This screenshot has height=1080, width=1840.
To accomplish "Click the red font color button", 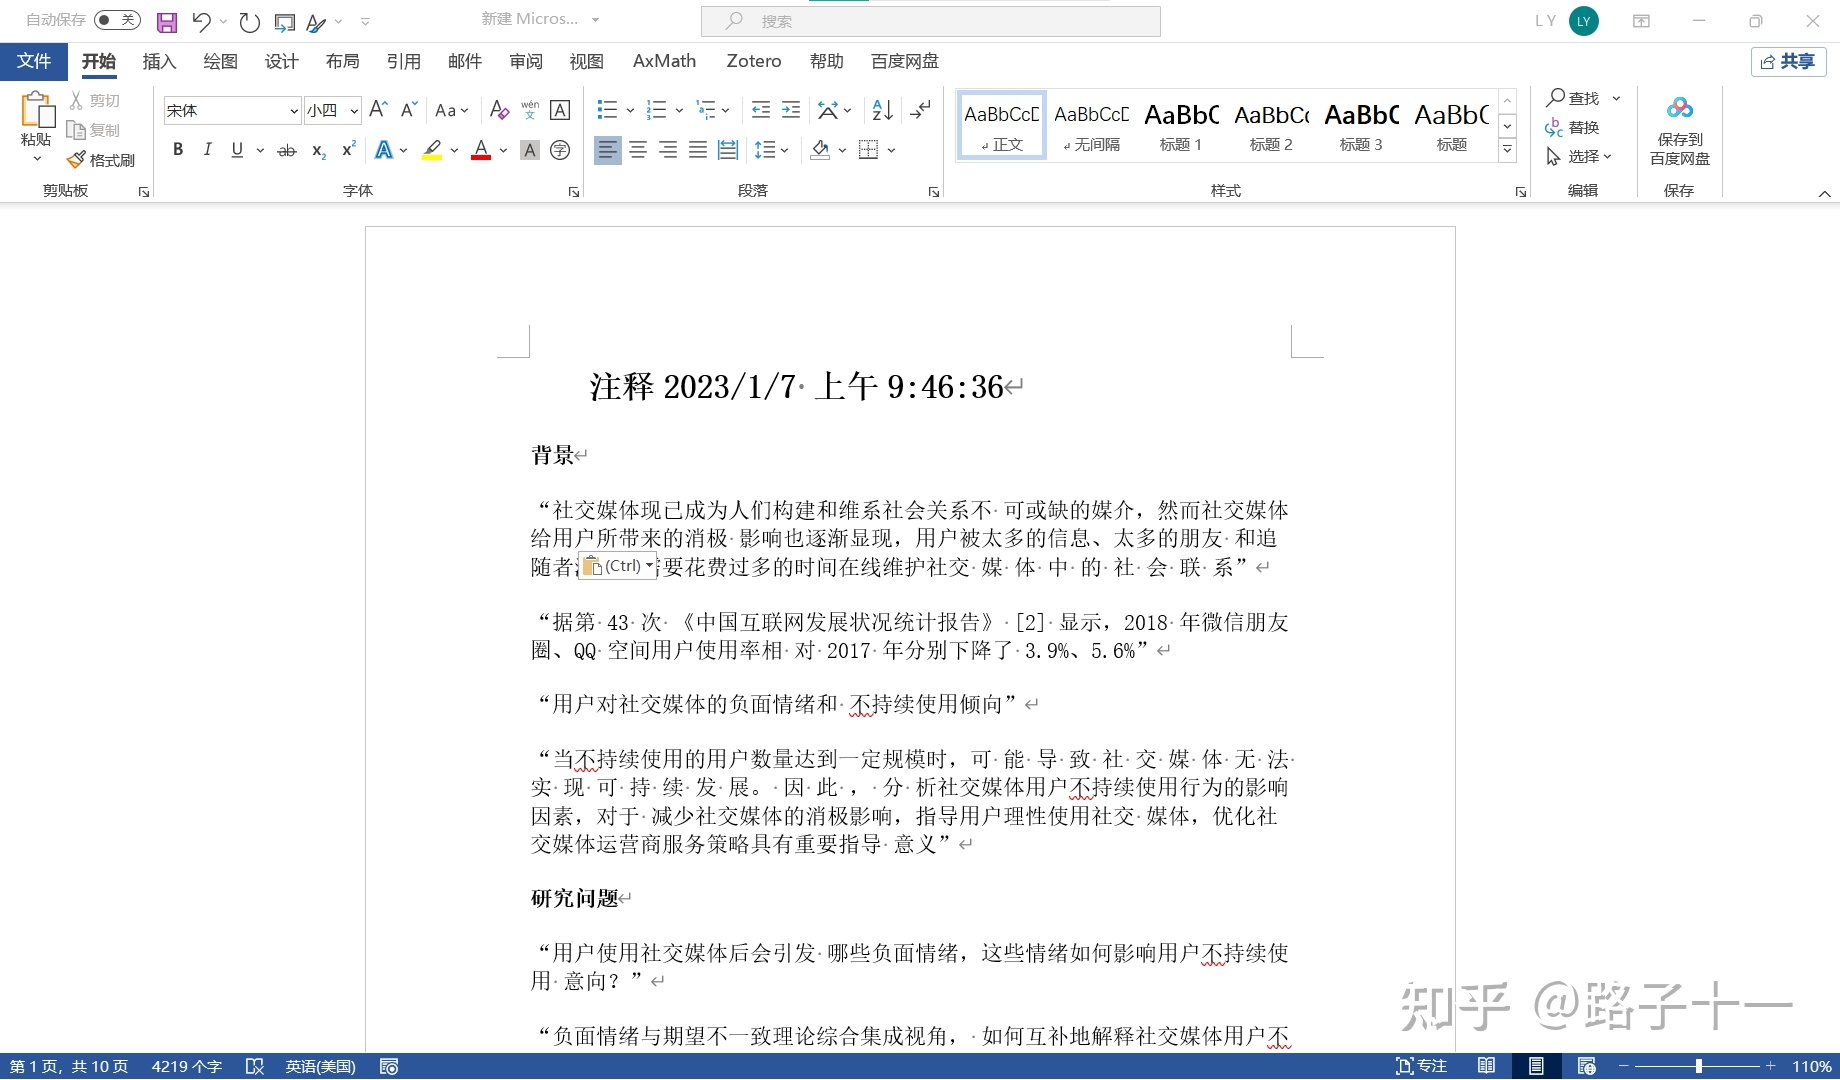I will click(481, 150).
